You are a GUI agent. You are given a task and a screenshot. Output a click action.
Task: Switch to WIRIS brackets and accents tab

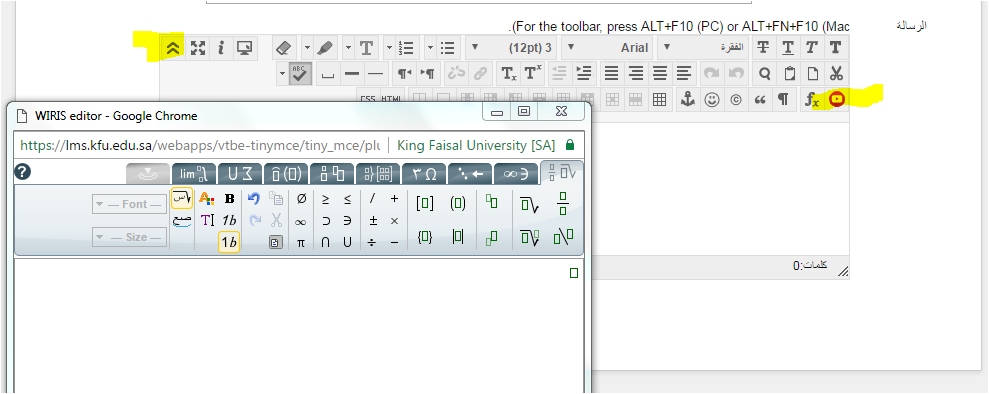pyautogui.click(x=286, y=174)
